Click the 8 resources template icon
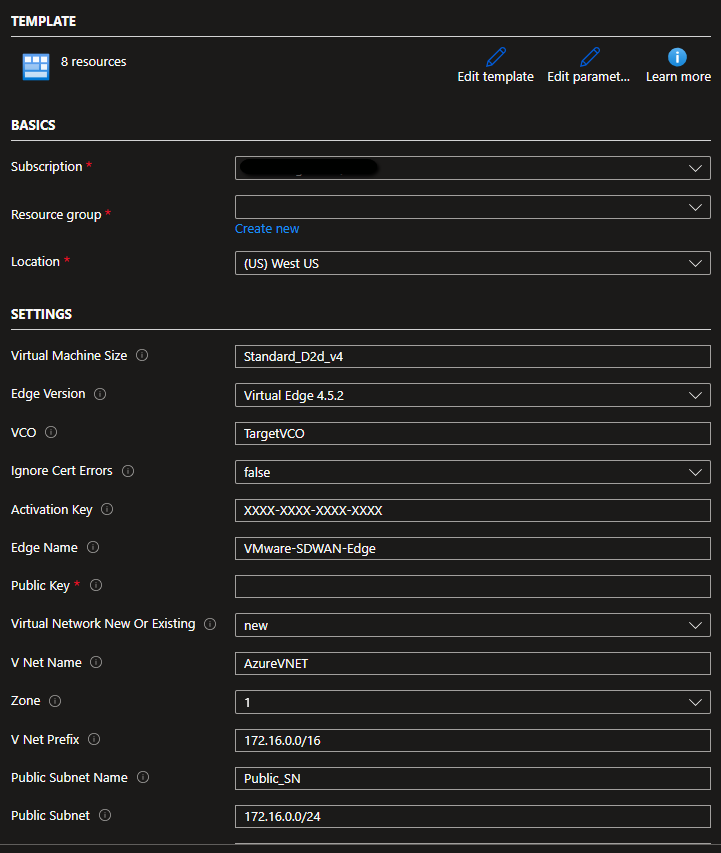This screenshot has width=721, height=853. click(36, 66)
